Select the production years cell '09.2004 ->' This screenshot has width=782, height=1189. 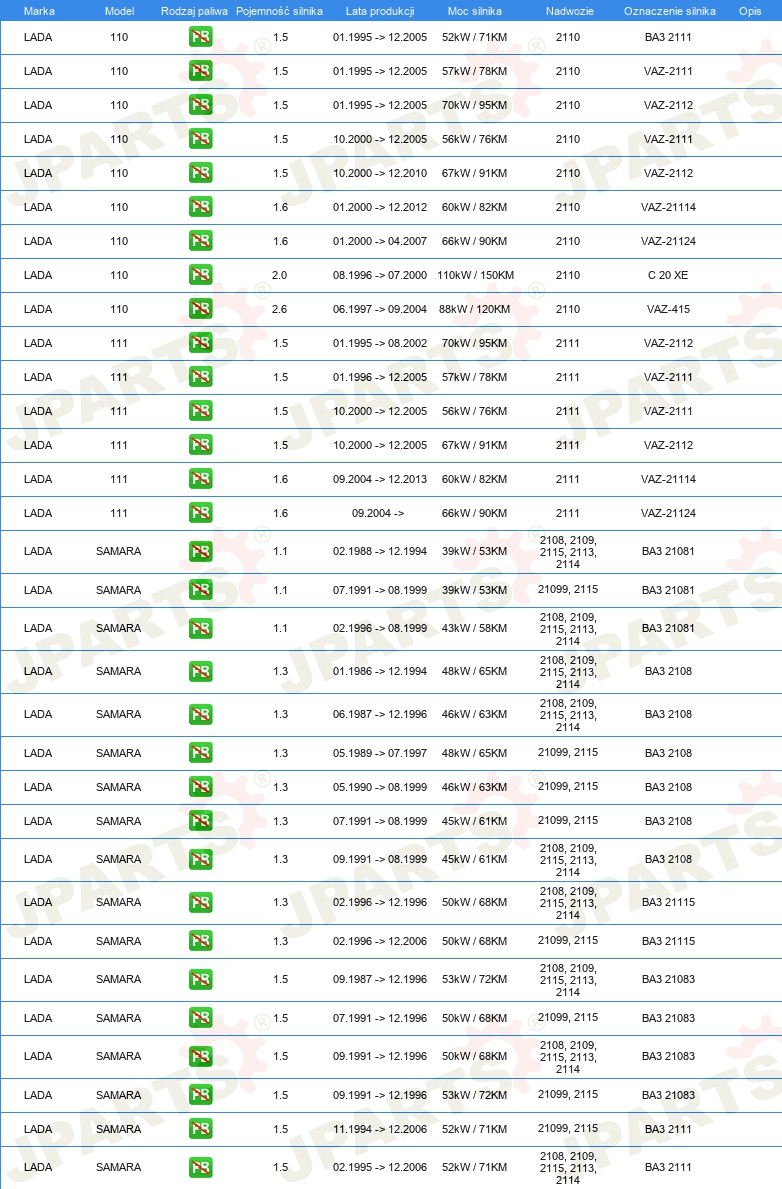pos(378,513)
